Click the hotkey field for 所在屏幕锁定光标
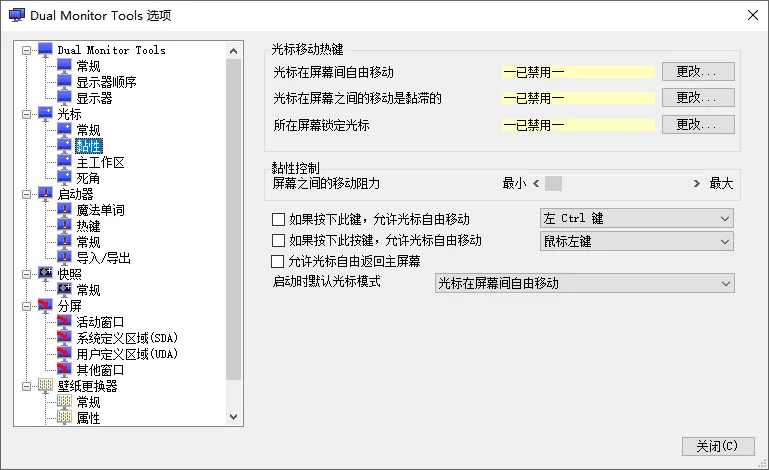Screen dimensions: 769x470 pyautogui.click(x=579, y=125)
